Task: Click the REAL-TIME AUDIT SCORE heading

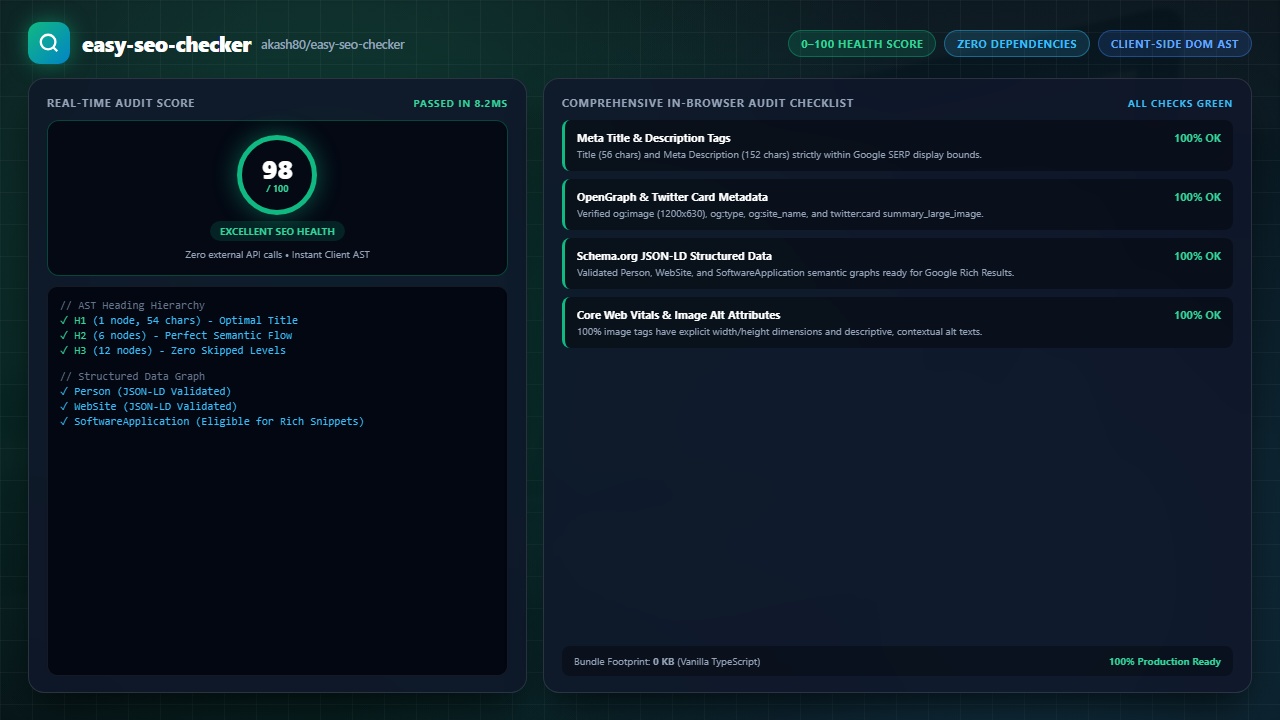Action: pos(121,103)
